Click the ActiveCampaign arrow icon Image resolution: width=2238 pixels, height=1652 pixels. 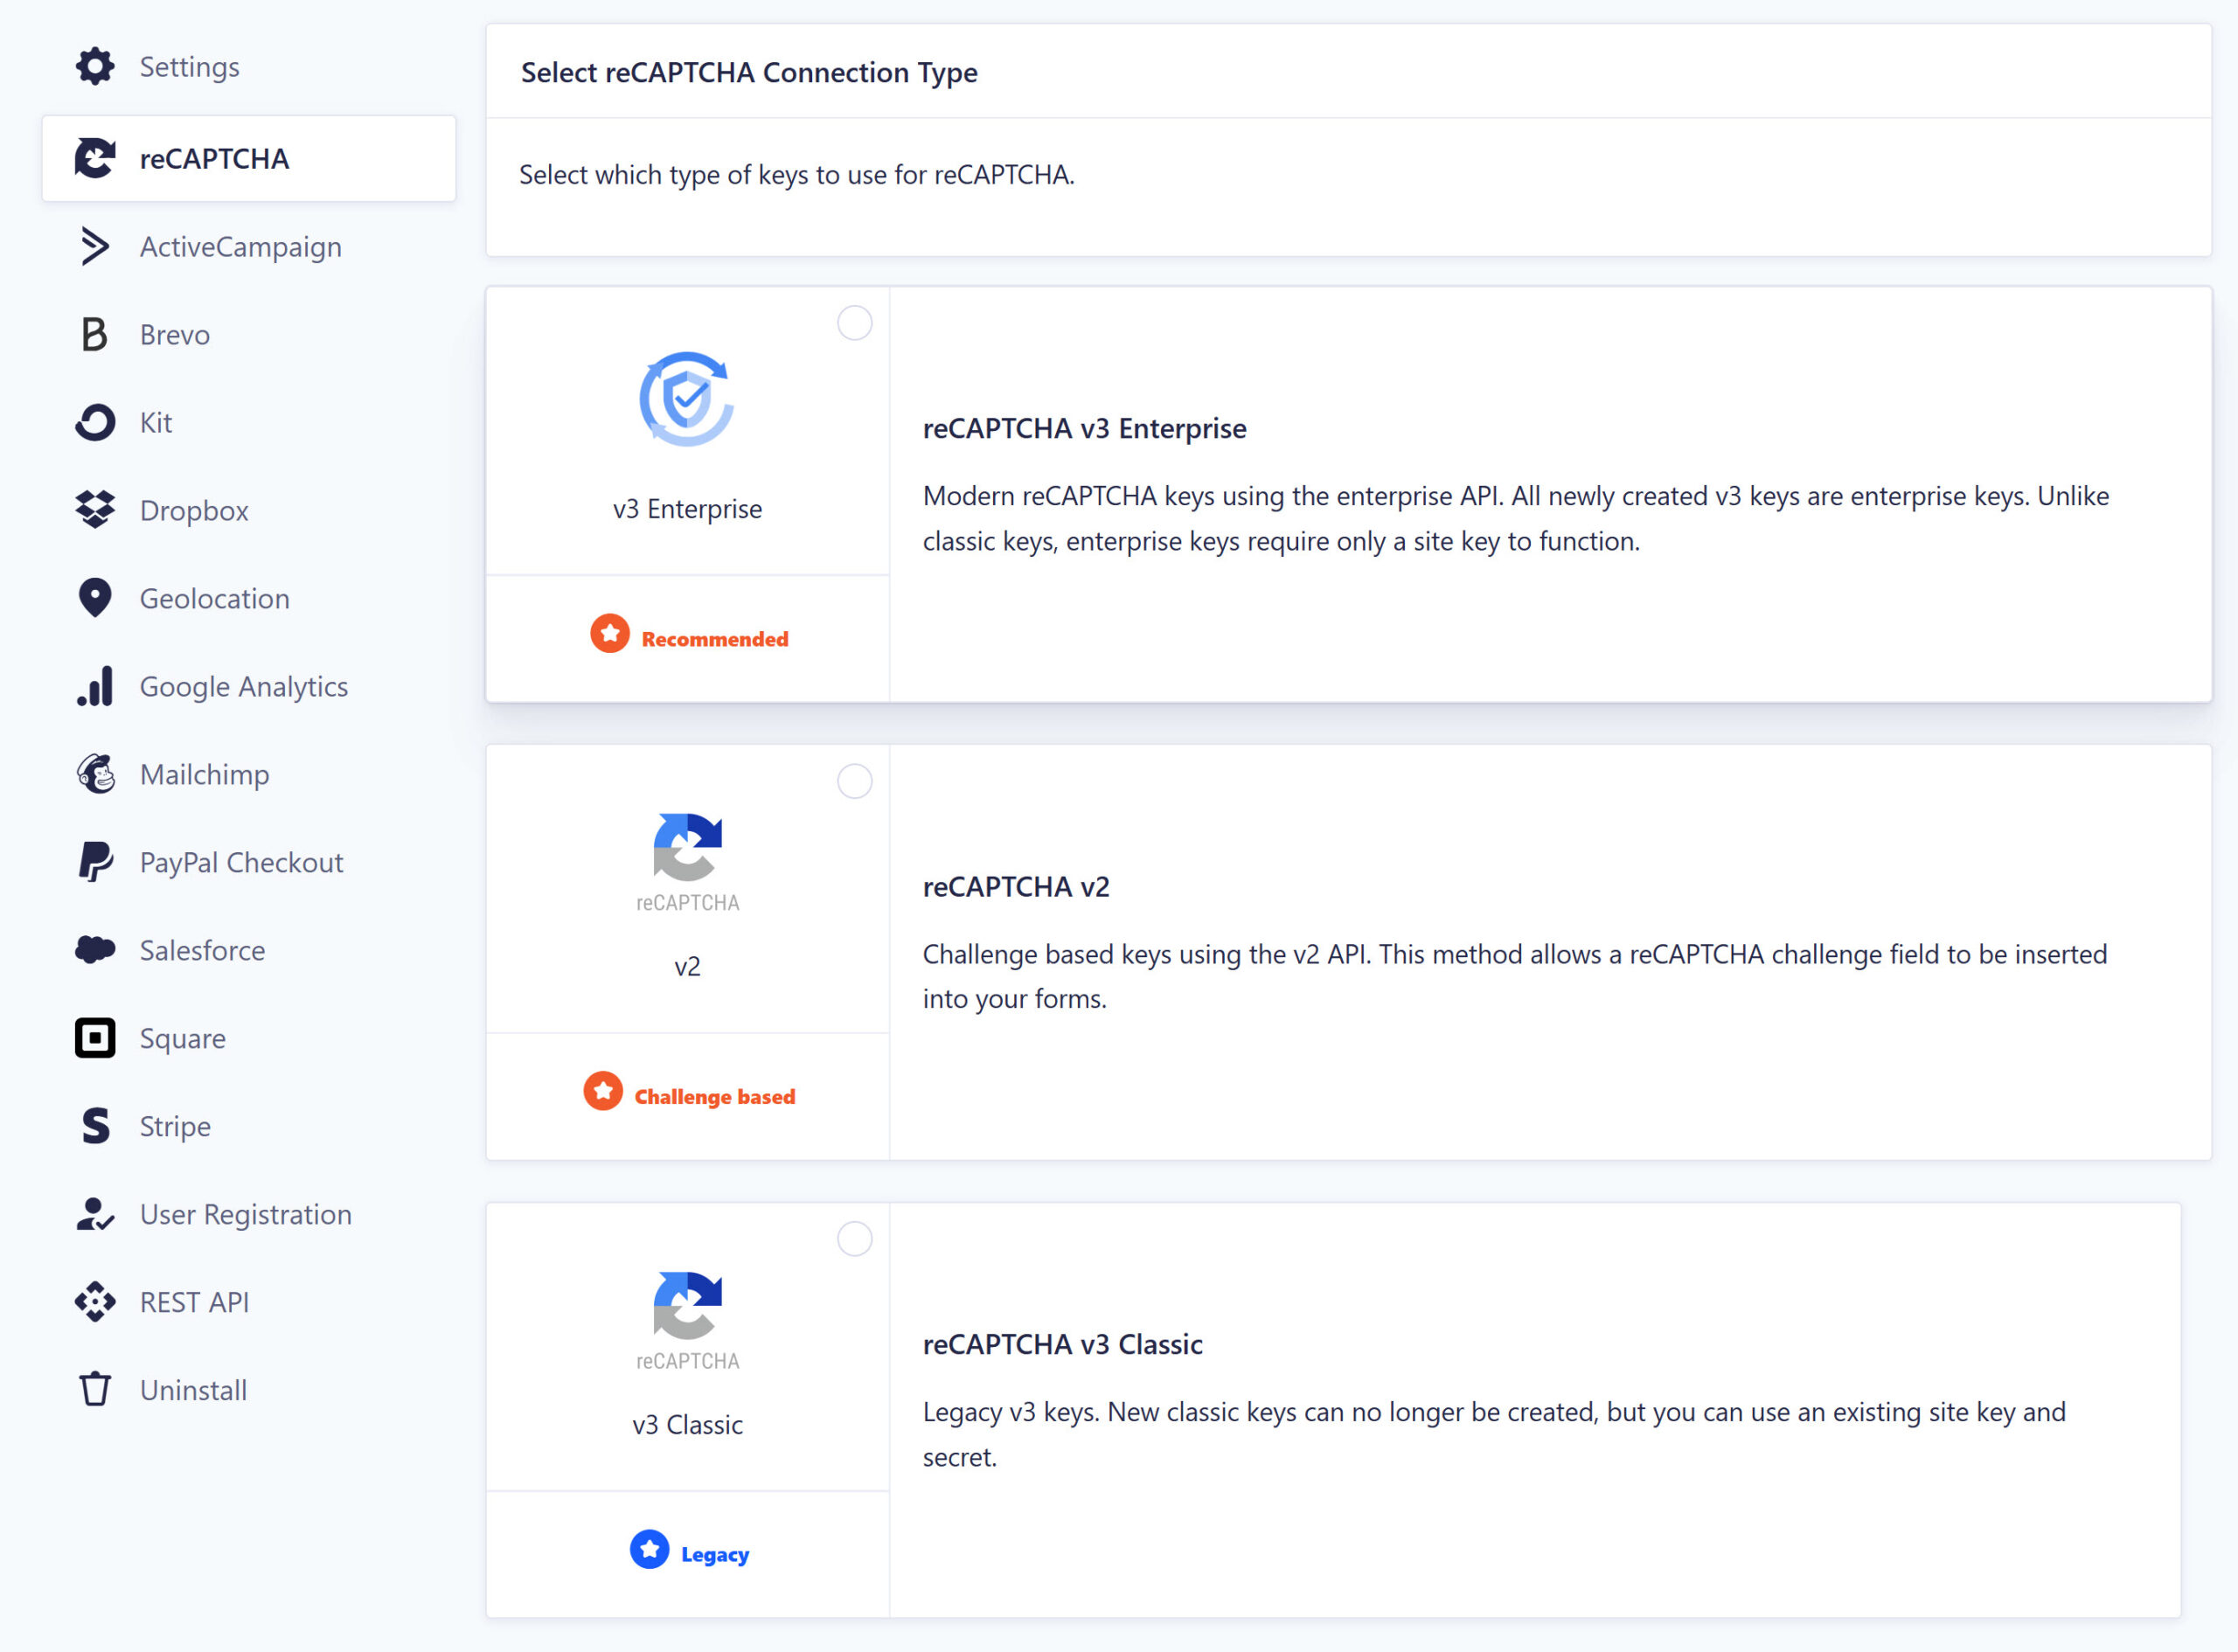(x=95, y=246)
